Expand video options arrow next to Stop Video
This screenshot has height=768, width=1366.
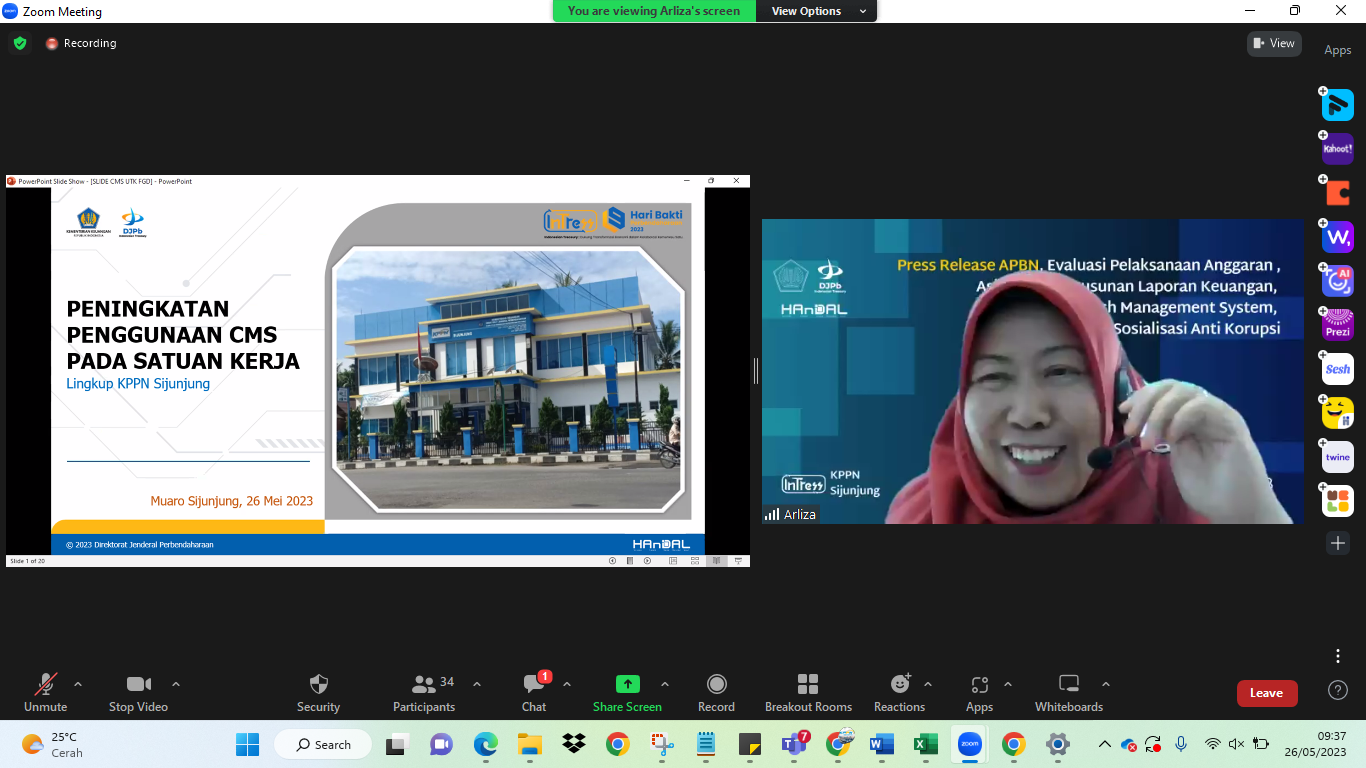coord(176,684)
